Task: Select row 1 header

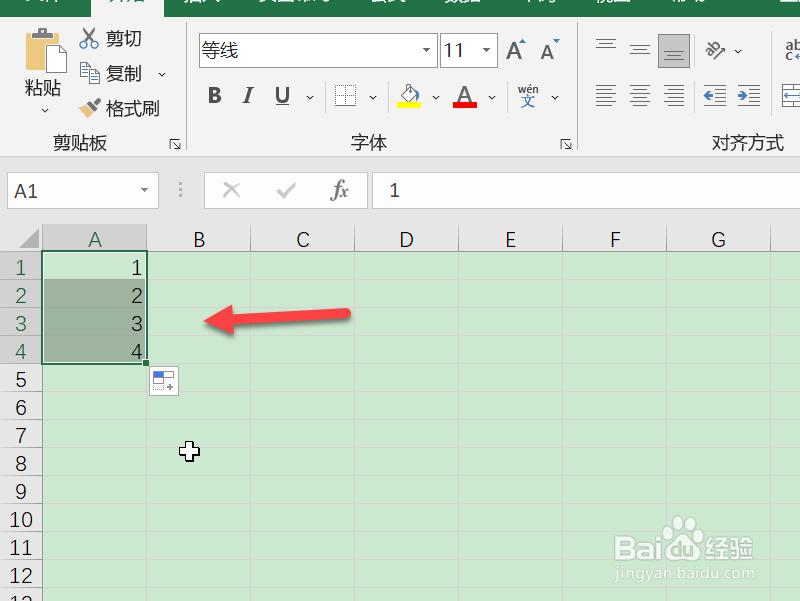Action: click(x=20, y=267)
